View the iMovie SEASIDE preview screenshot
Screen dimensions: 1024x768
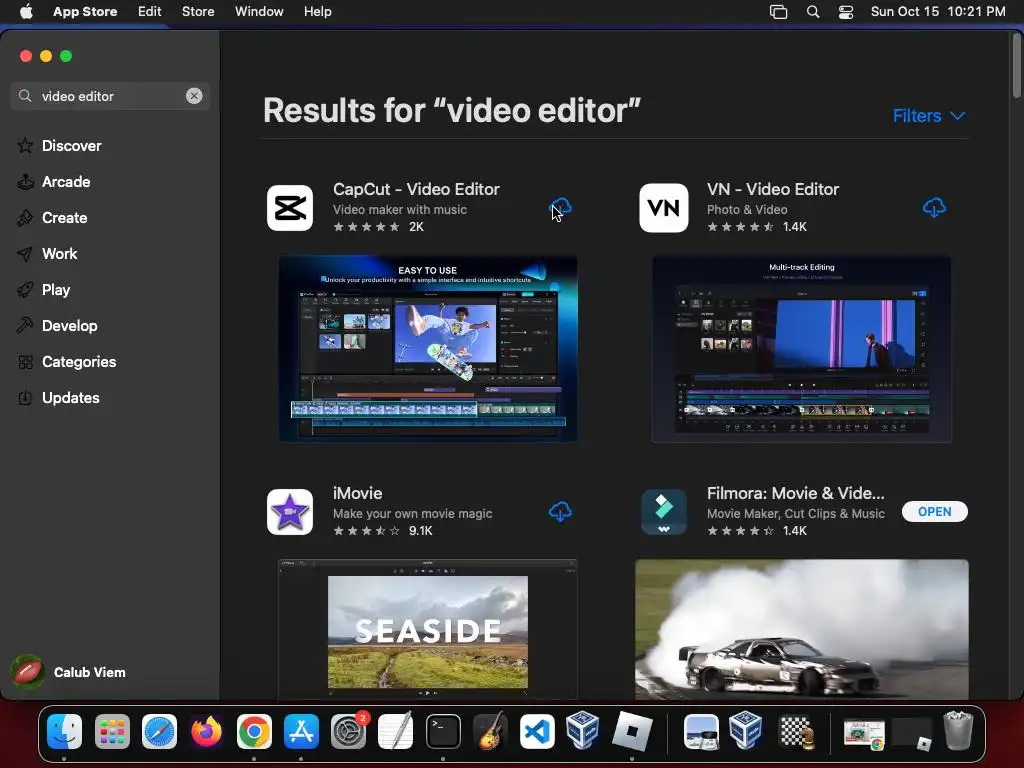coord(428,630)
